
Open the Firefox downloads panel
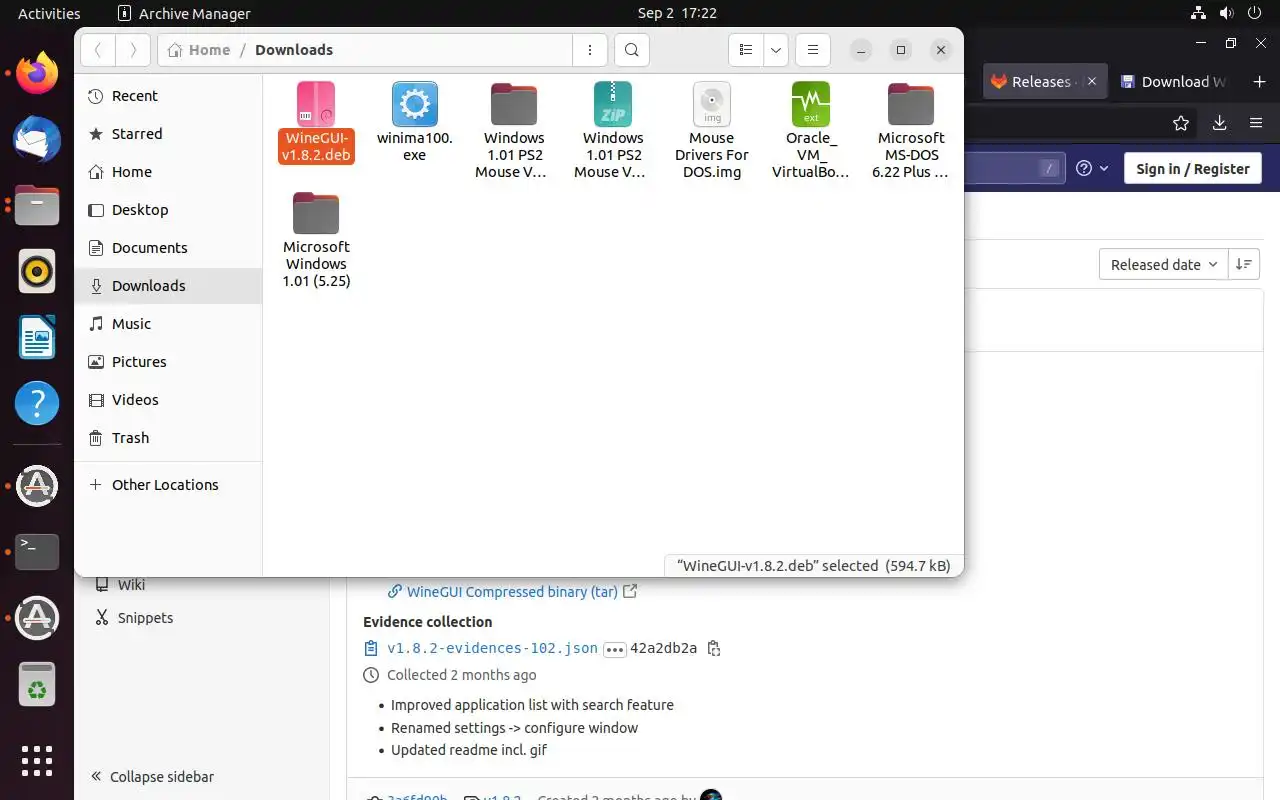(x=1219, y=123)
